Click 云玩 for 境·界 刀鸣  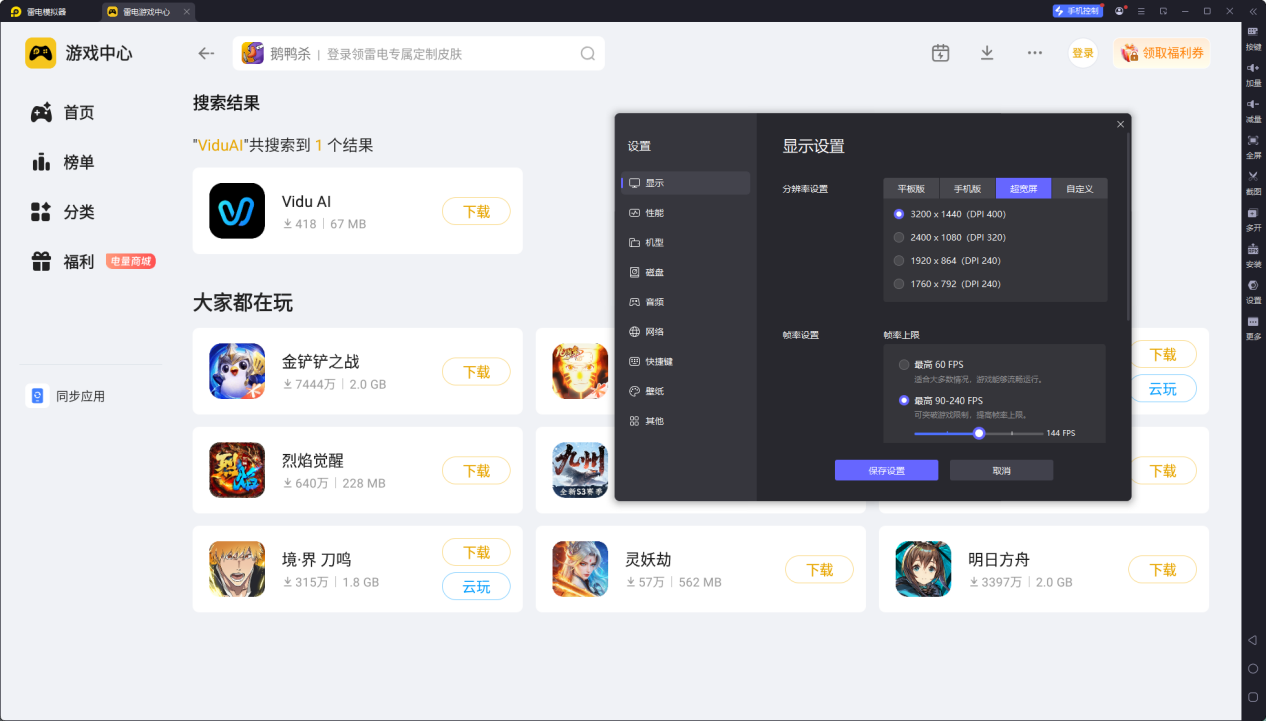(x=476, y=587)
